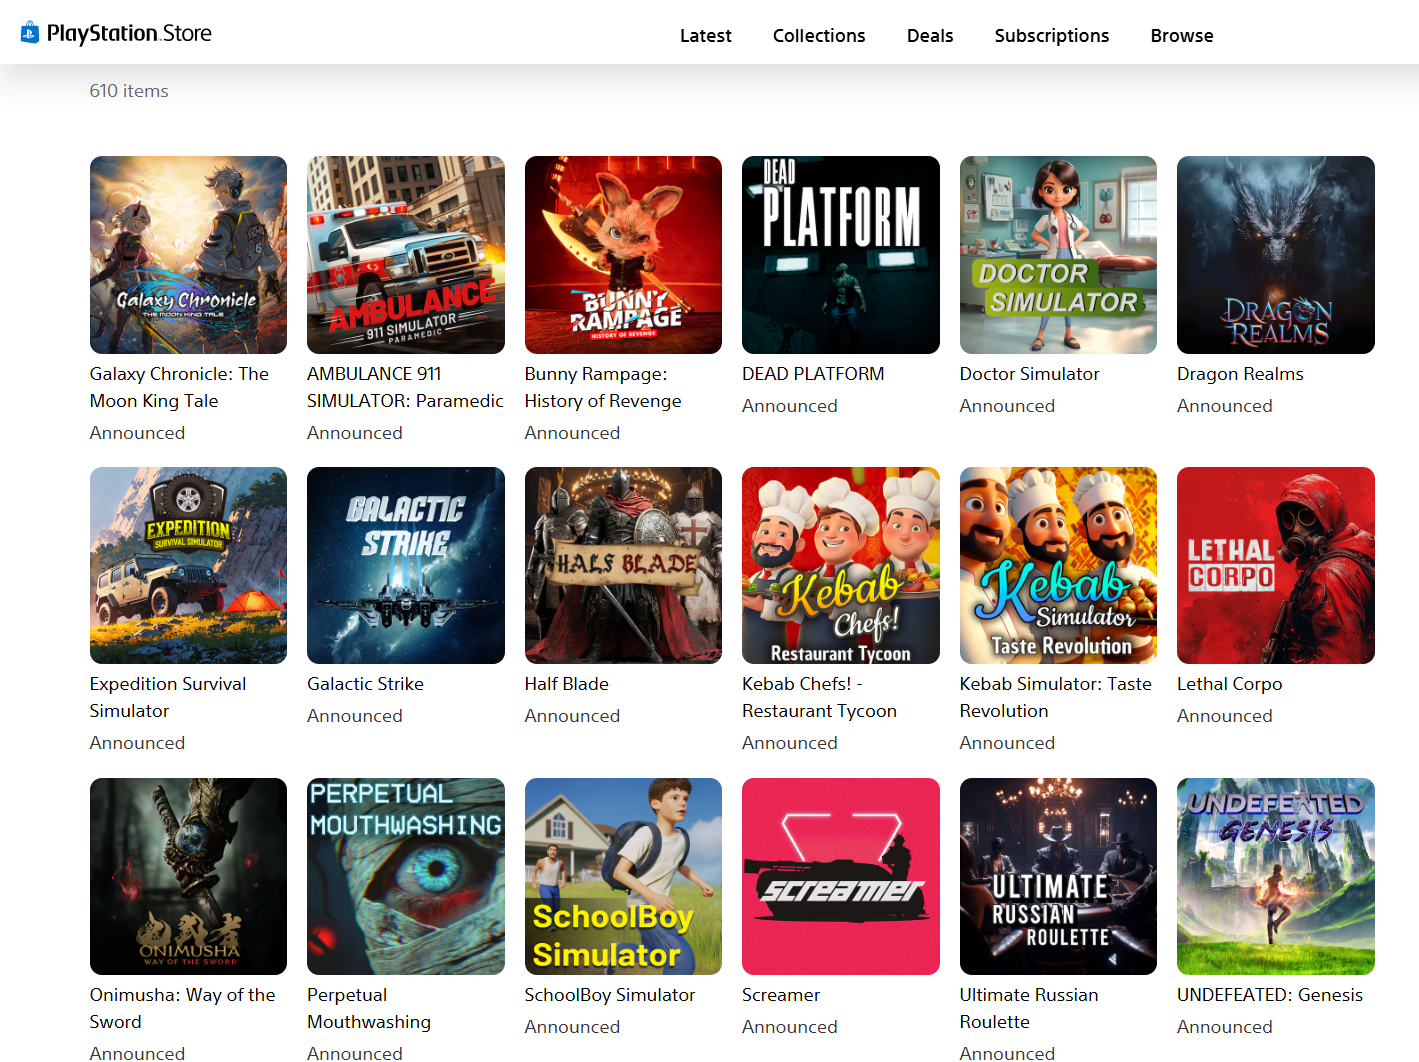Open the Half Blade game page

point(623,565)
